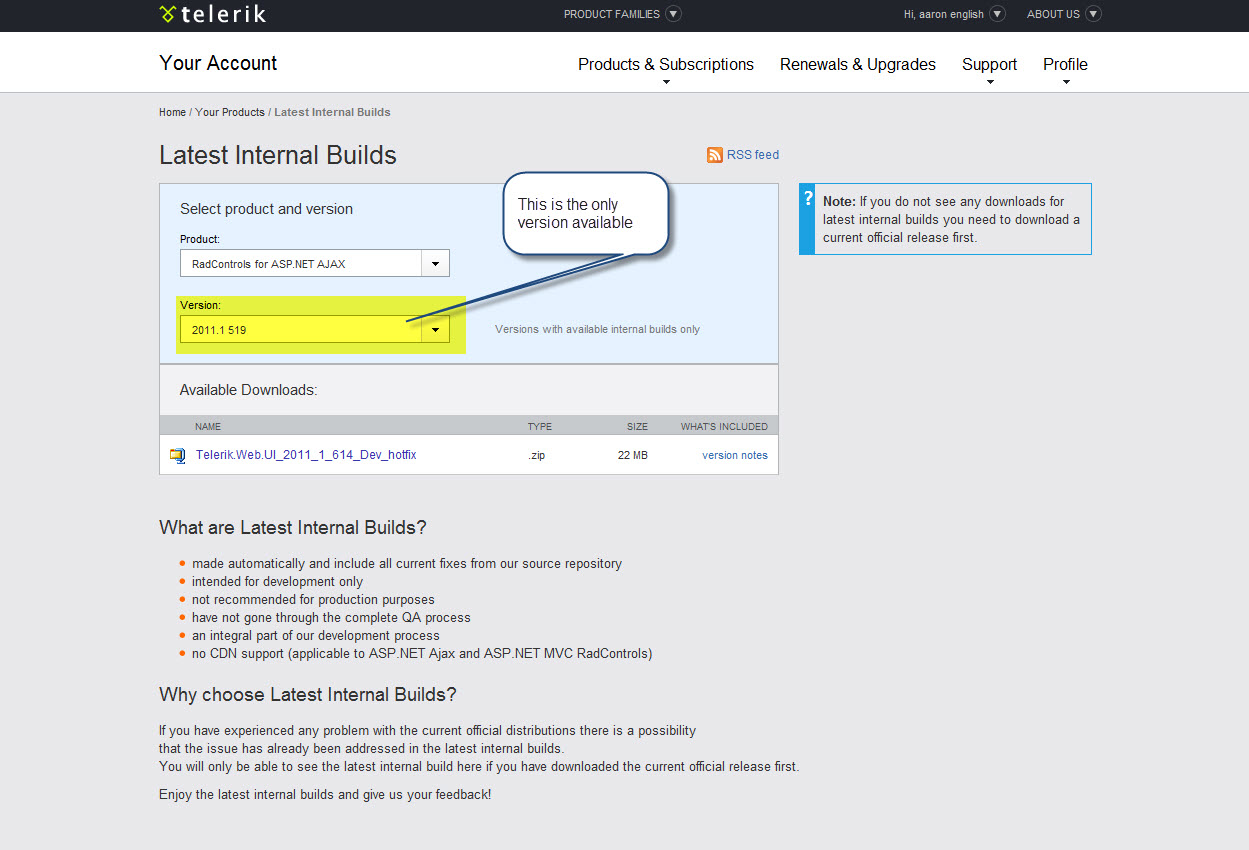Click 'not recommended for production purposes' bullet
1249x850 pixels.
(x=313, y=599)
